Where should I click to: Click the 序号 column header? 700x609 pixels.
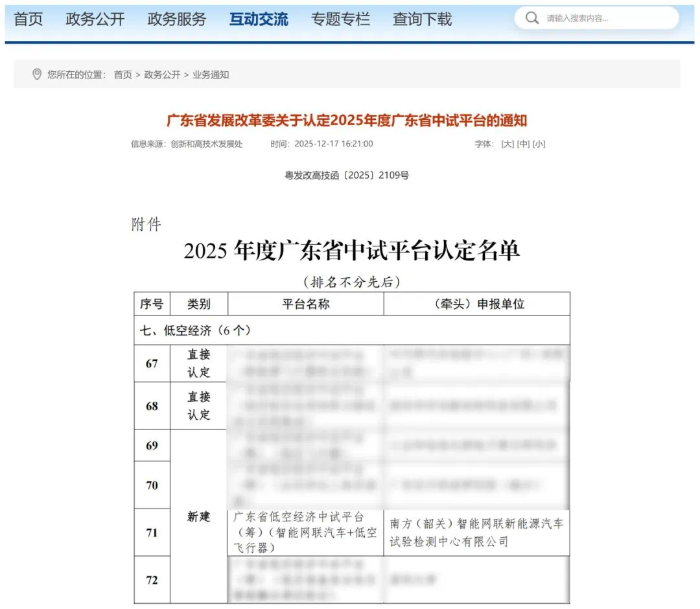pyautogui.click(x=152, y=304)
